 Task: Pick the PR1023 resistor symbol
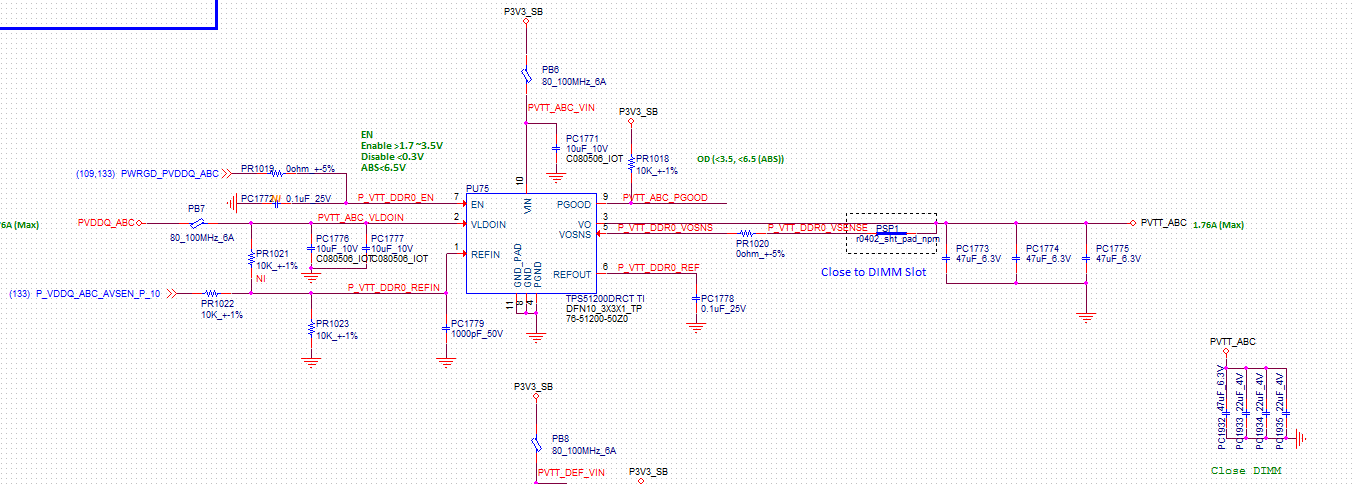click(x=311, y=329)
